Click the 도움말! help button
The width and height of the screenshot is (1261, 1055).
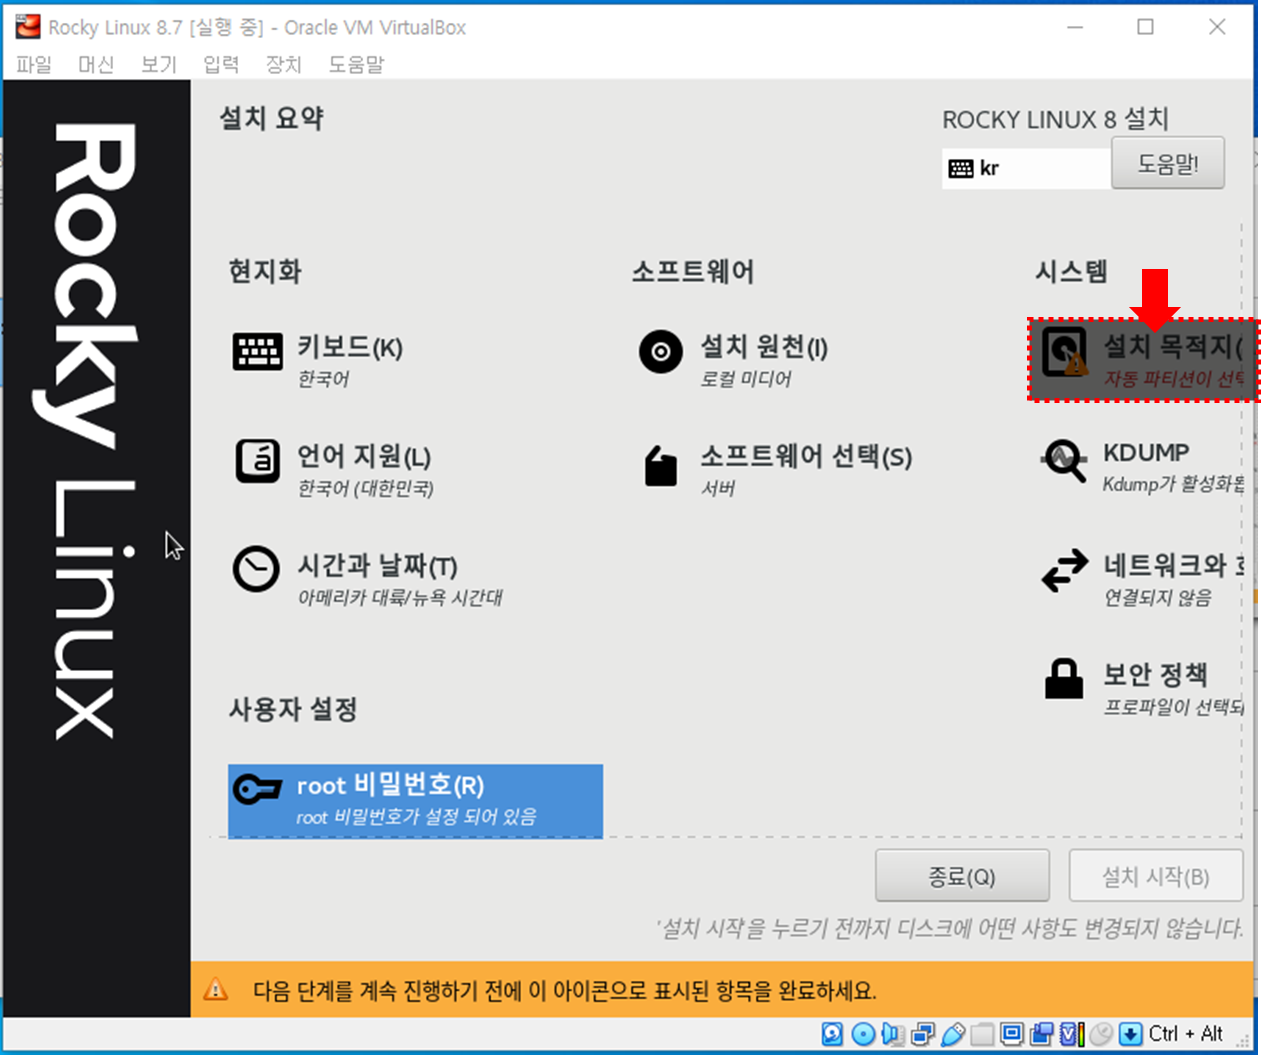(x=1168, y=163)
